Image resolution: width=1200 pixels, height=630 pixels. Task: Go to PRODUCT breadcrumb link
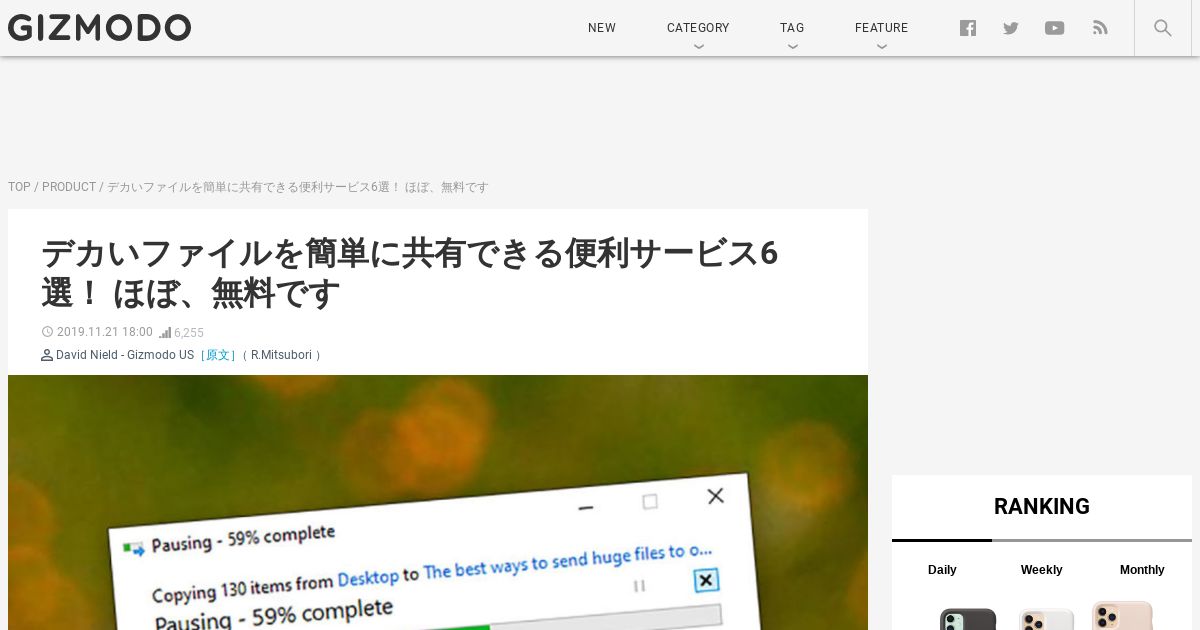pos(69,187)
